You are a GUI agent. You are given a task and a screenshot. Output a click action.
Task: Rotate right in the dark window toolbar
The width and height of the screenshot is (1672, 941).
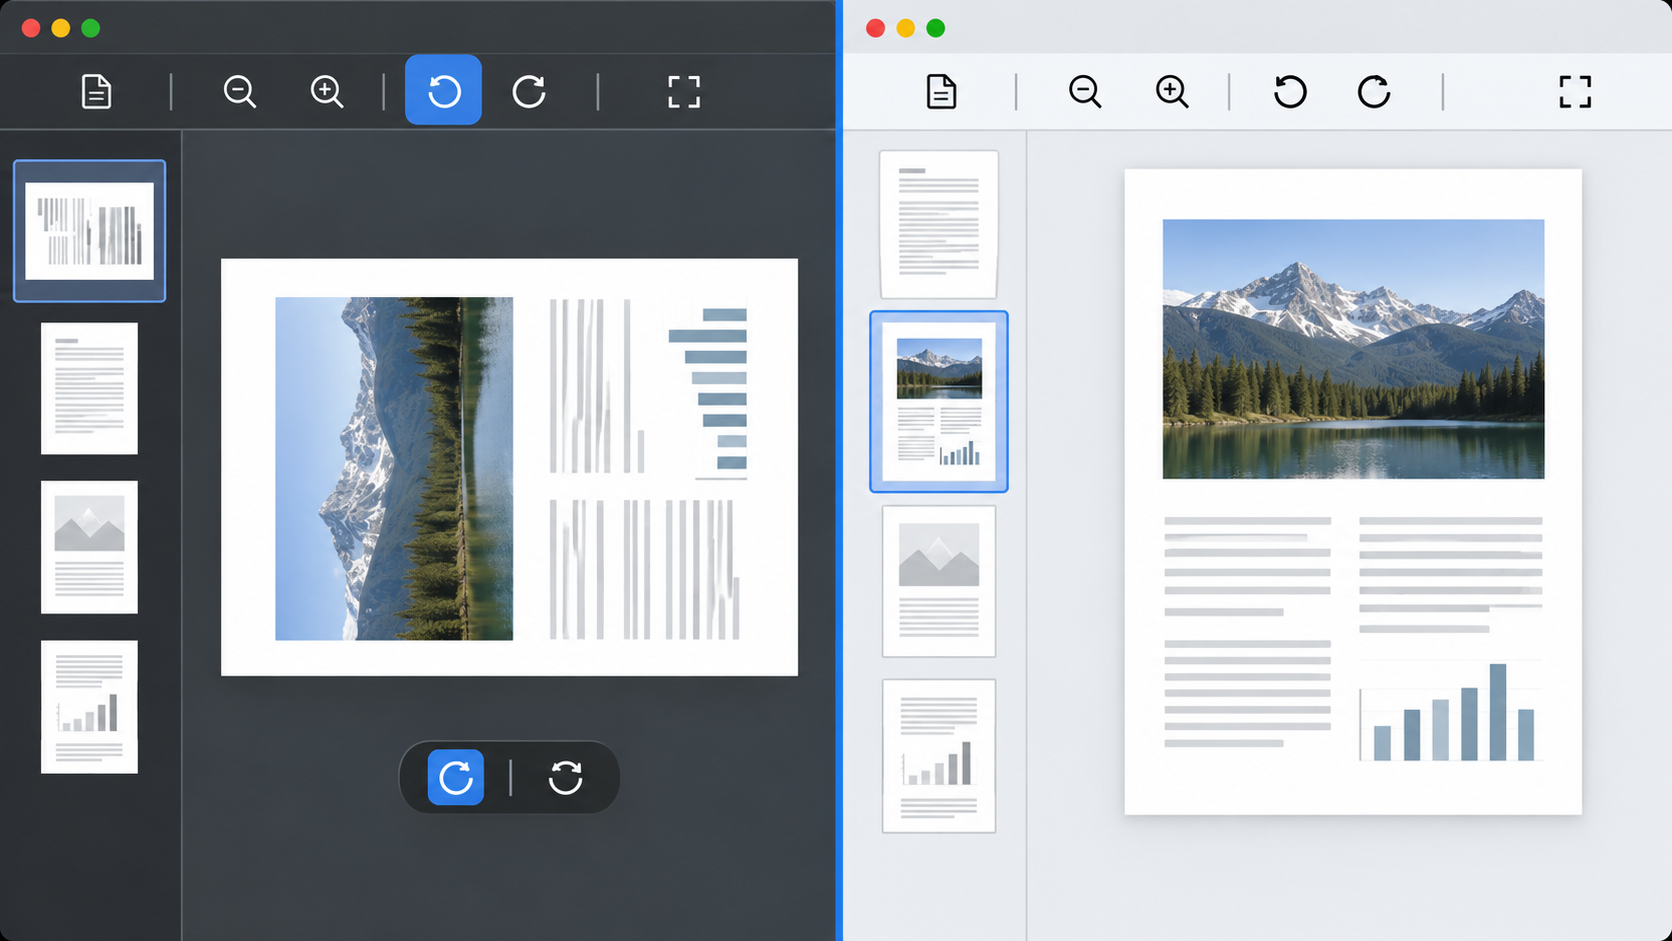point(529,92)
